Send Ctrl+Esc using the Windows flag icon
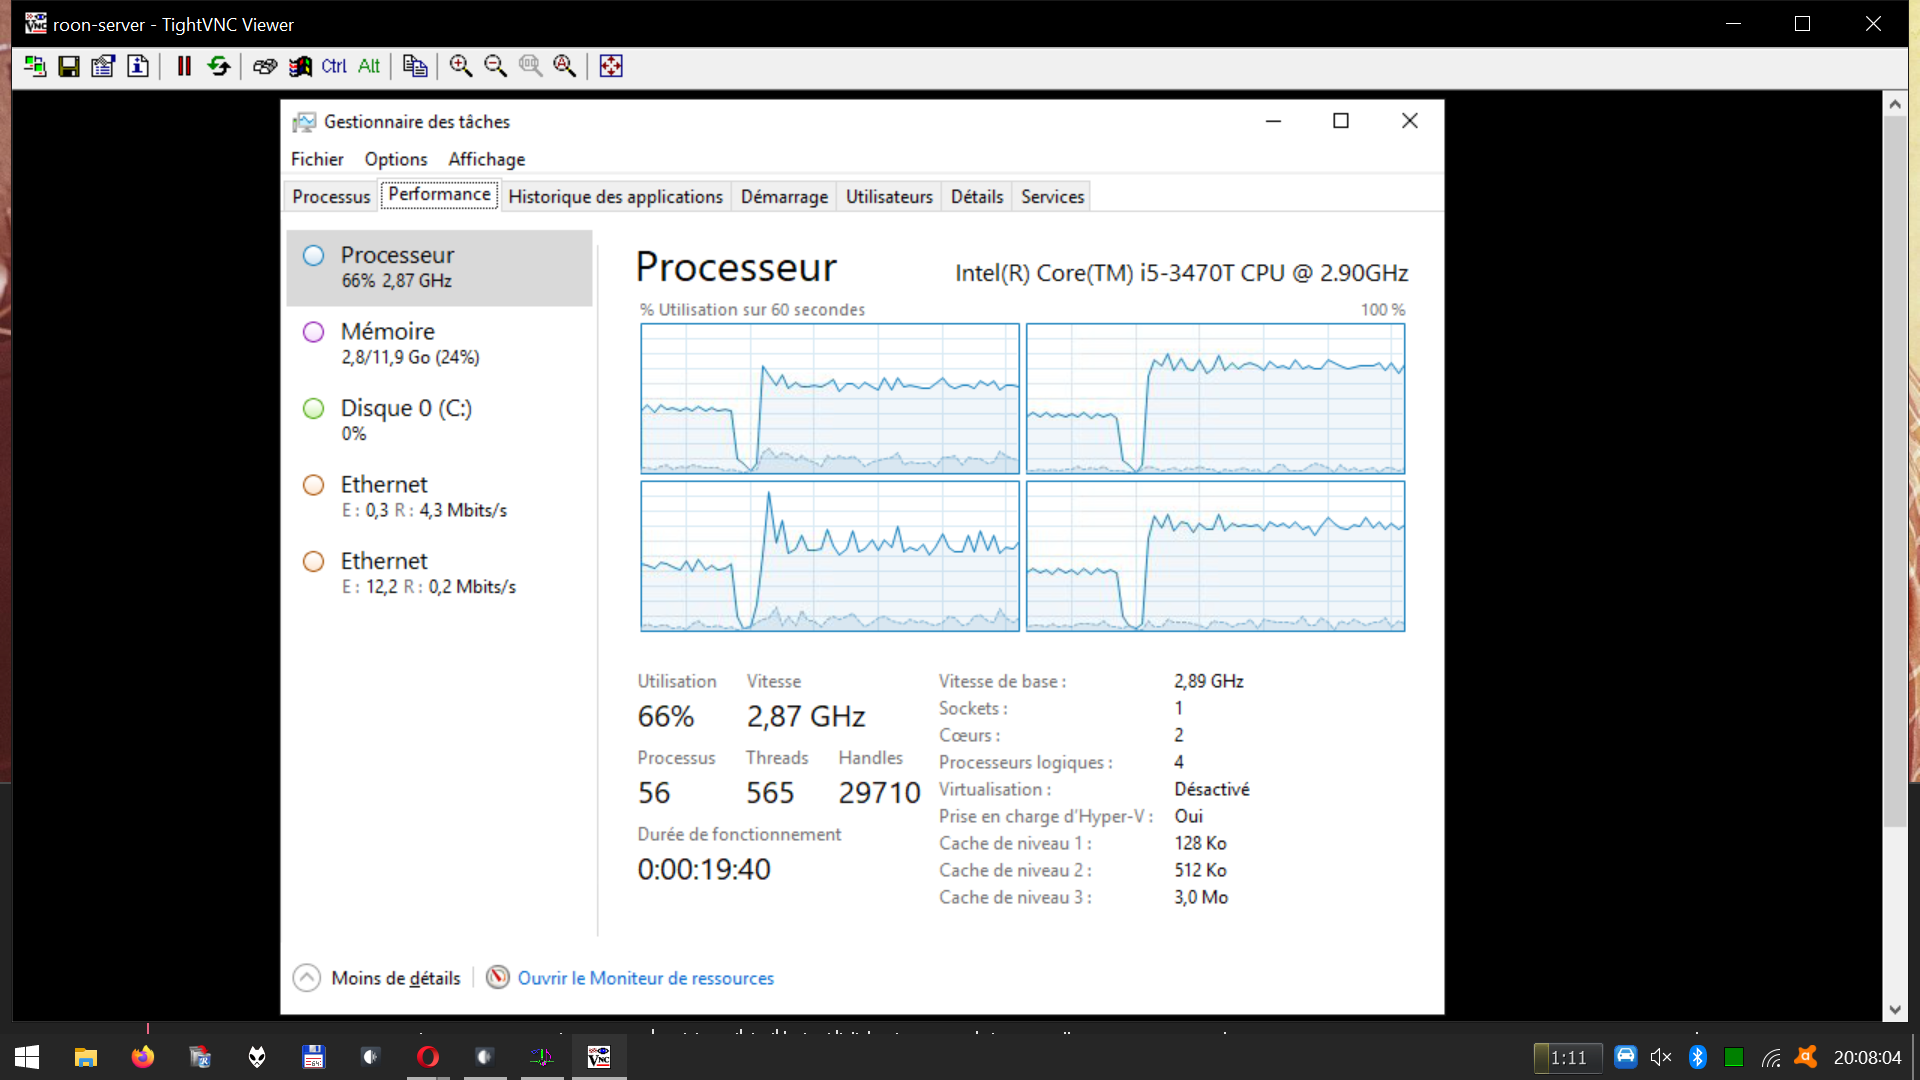Screen dimensions: 1920x1080 point(300,66)
